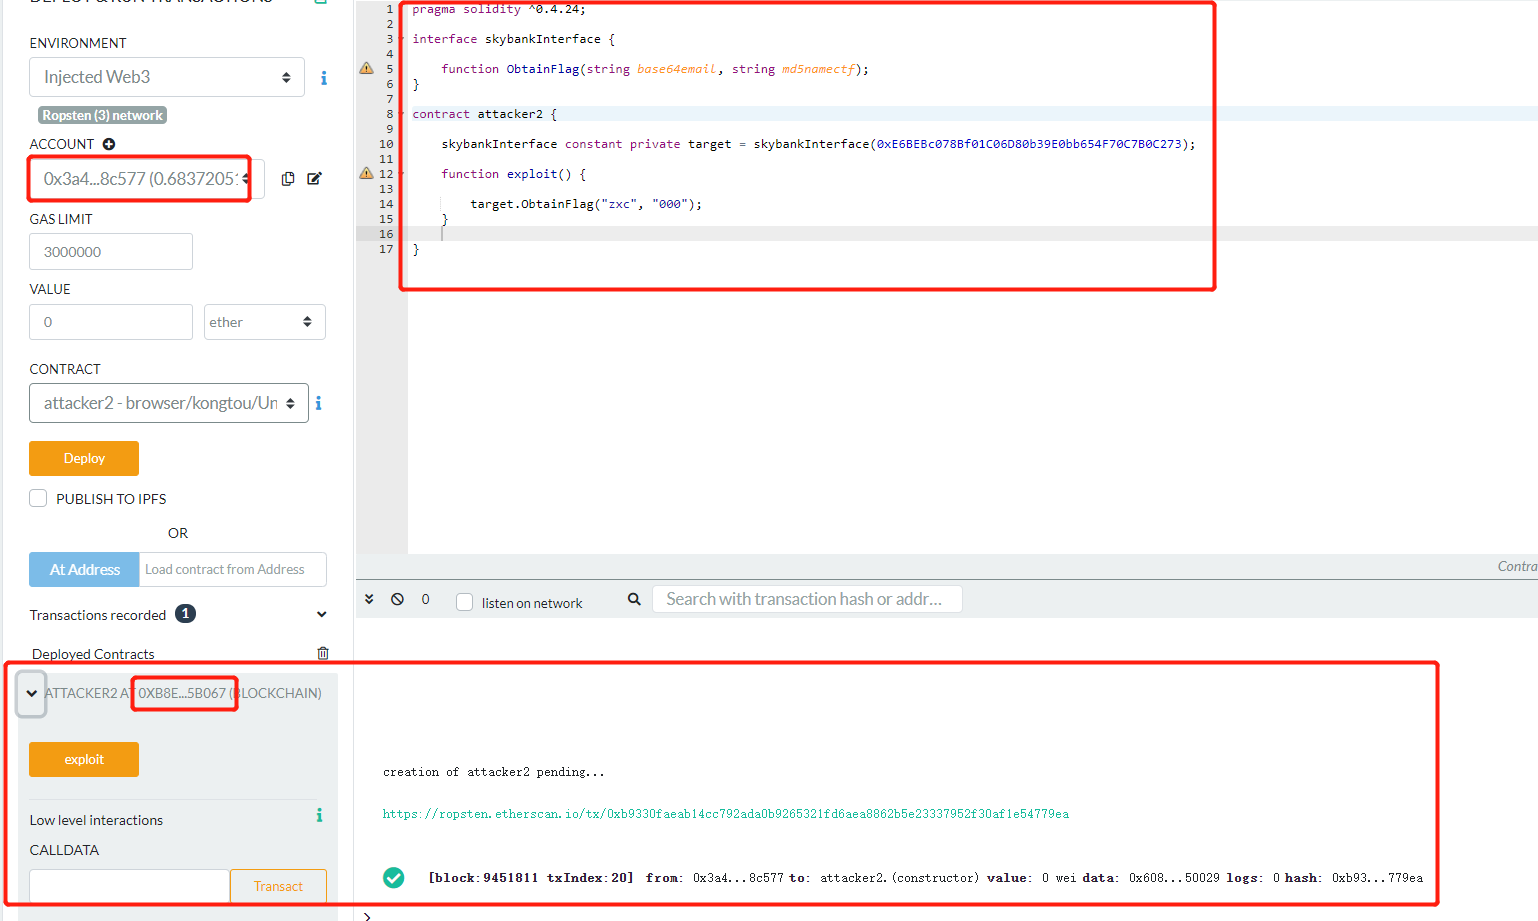Image resolution: width=1538 pixels, height=921 pixels.
Task: Click the warning icon on line 12
Action: point(367,173)
